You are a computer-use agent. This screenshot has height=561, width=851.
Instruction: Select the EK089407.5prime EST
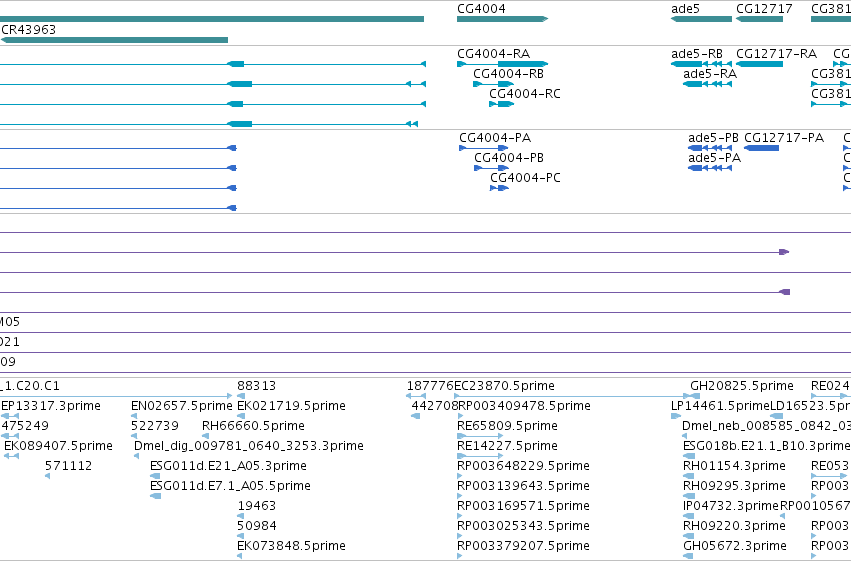11,456
